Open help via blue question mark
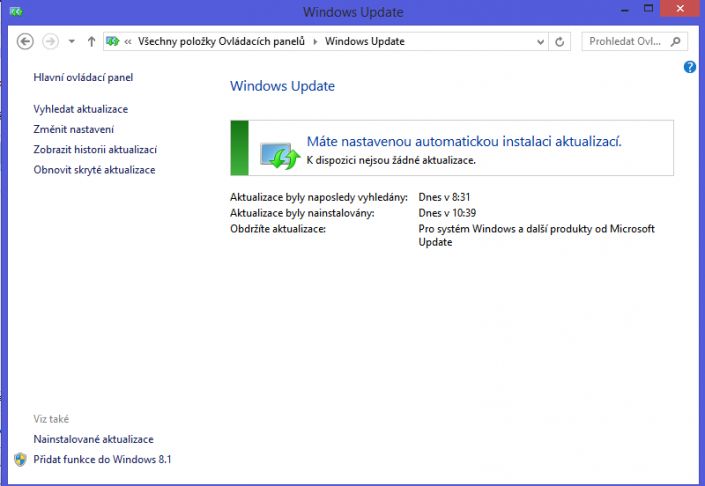 690,67
